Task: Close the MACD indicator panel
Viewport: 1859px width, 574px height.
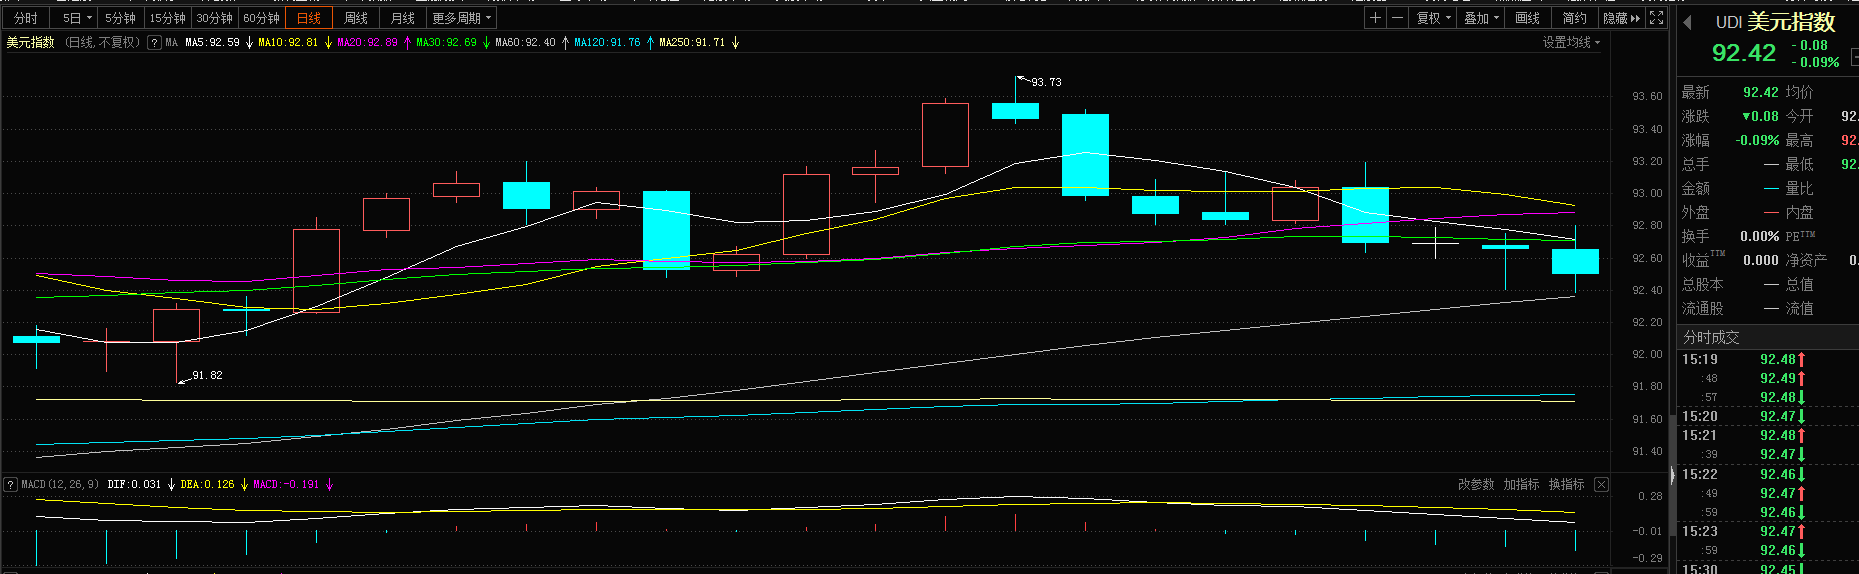Action: 1601,484
